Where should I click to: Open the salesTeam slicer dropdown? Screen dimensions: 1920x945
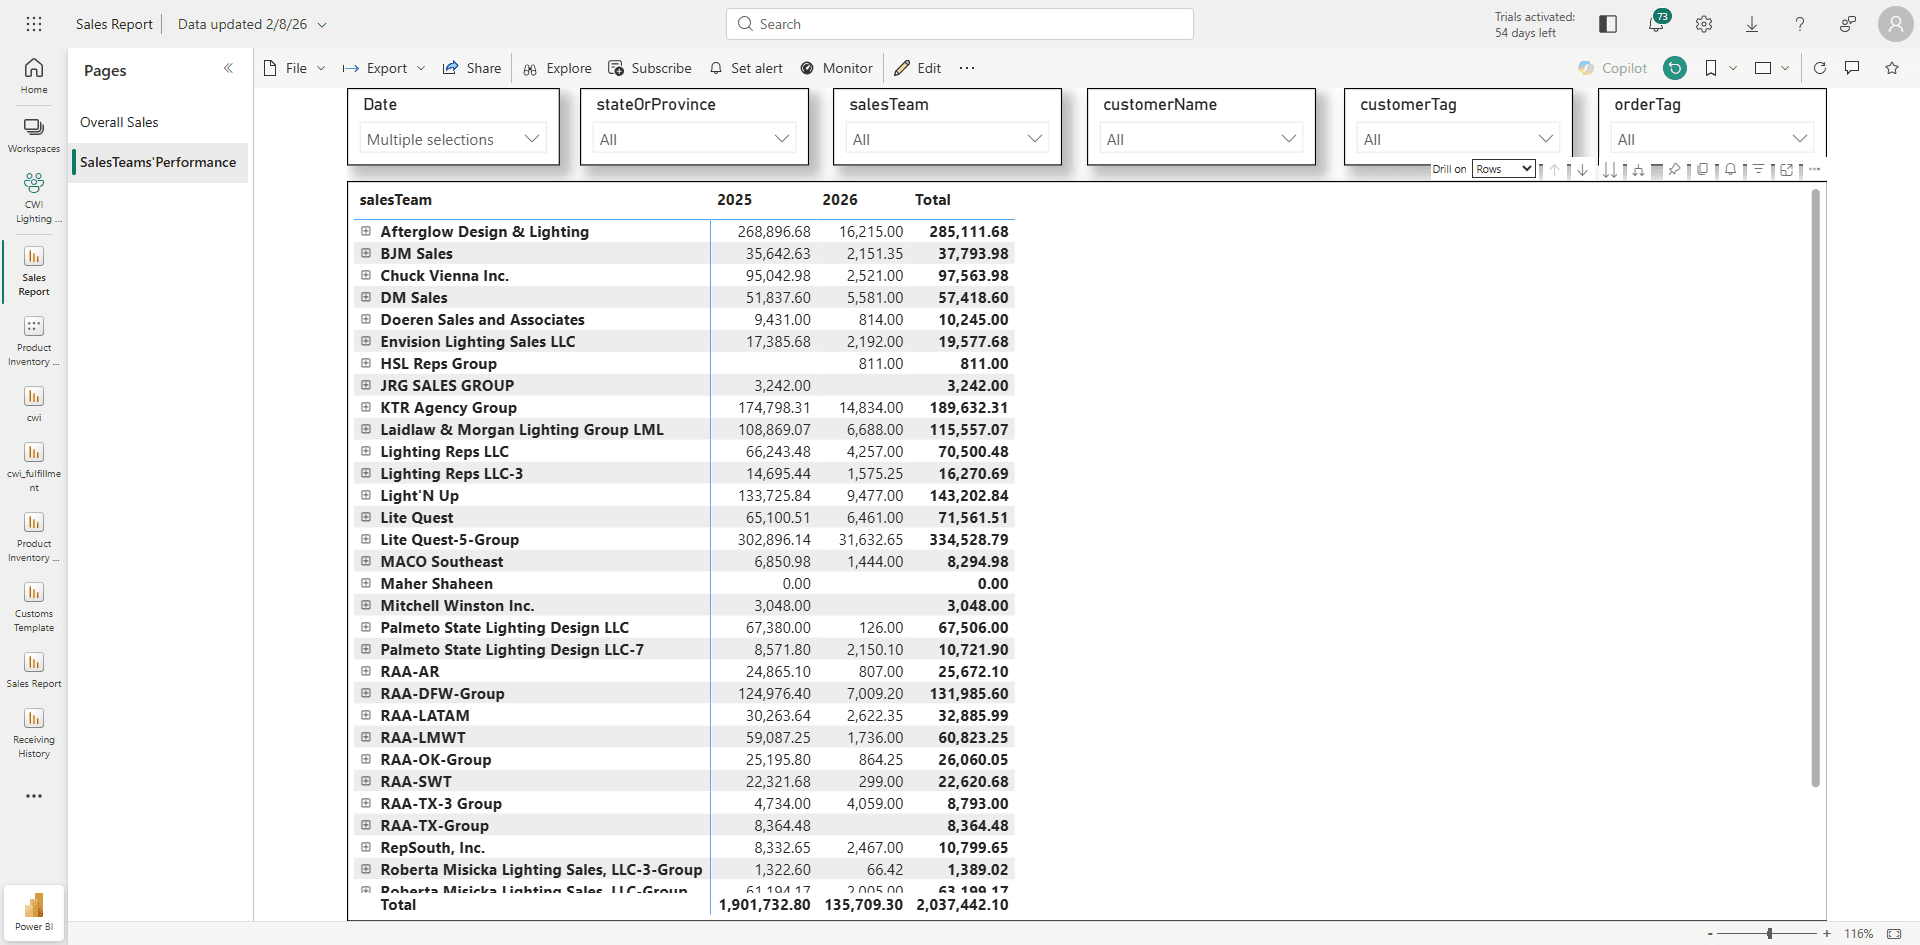point(947,139)
